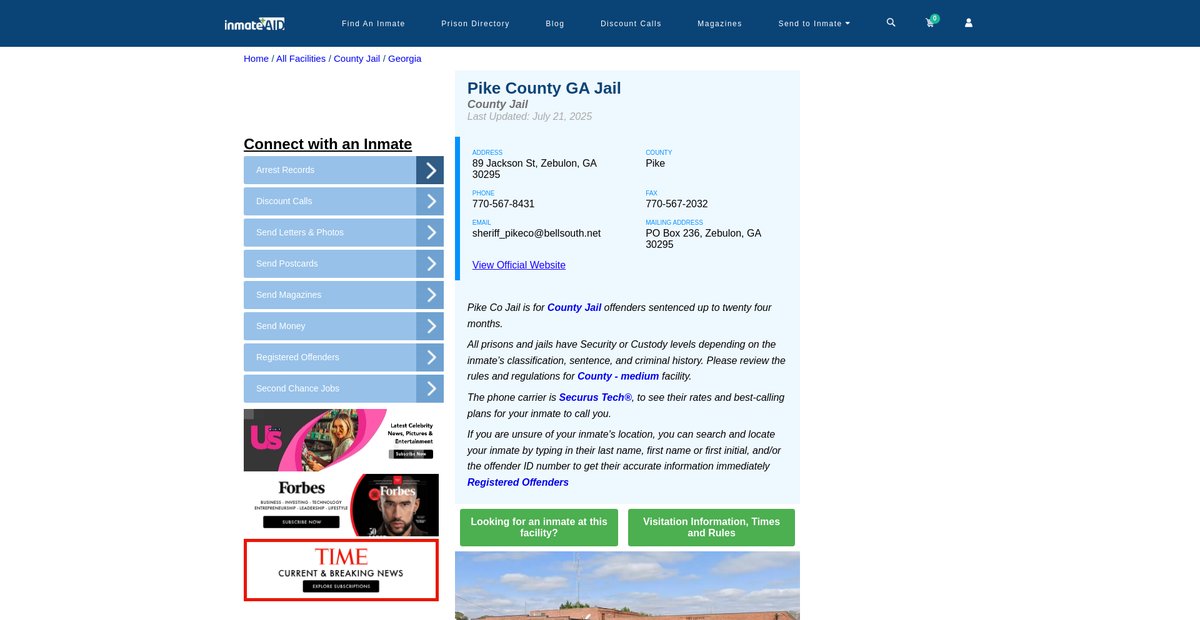Image resolution: width=1200 pixels, height=620 pixels.
Task: Click the Pike County GA Jail title
Action: pyautogui.click(x=544, y=88)
